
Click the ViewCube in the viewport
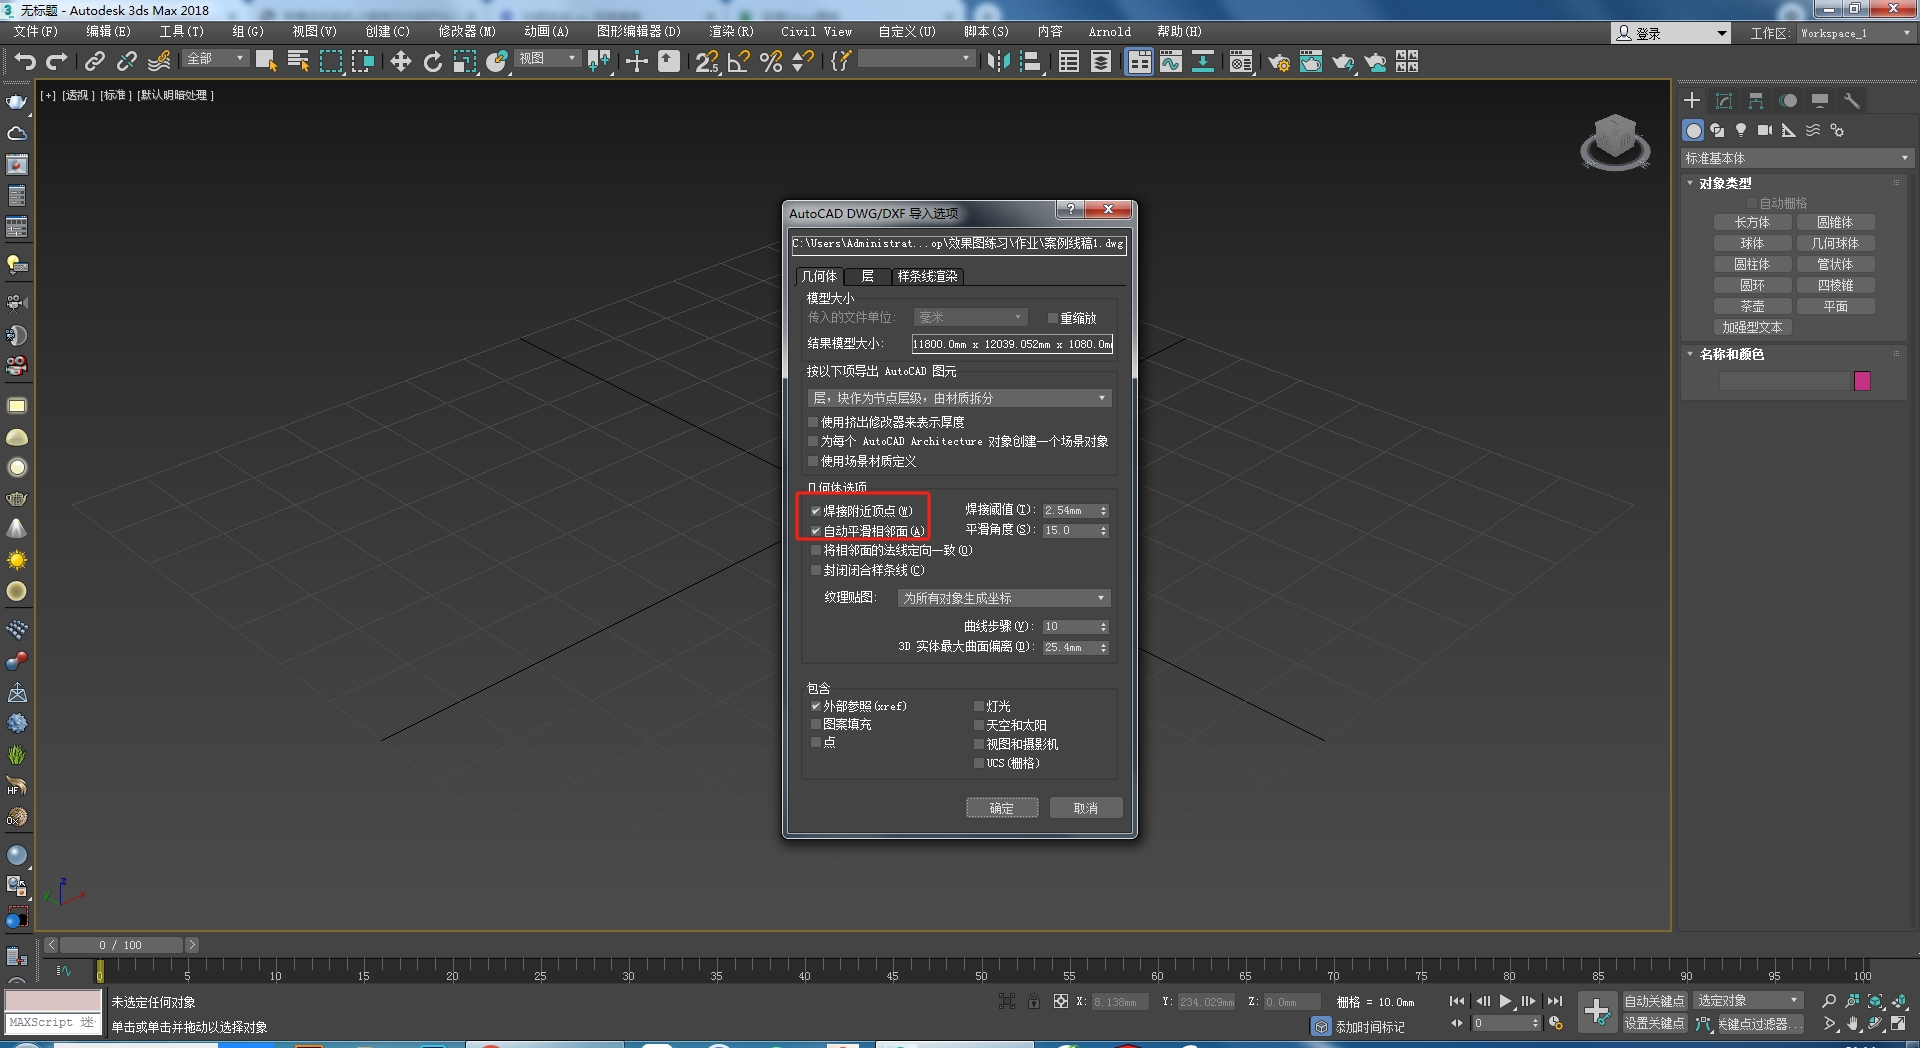pyautogui.click(x=1615, y=140)
